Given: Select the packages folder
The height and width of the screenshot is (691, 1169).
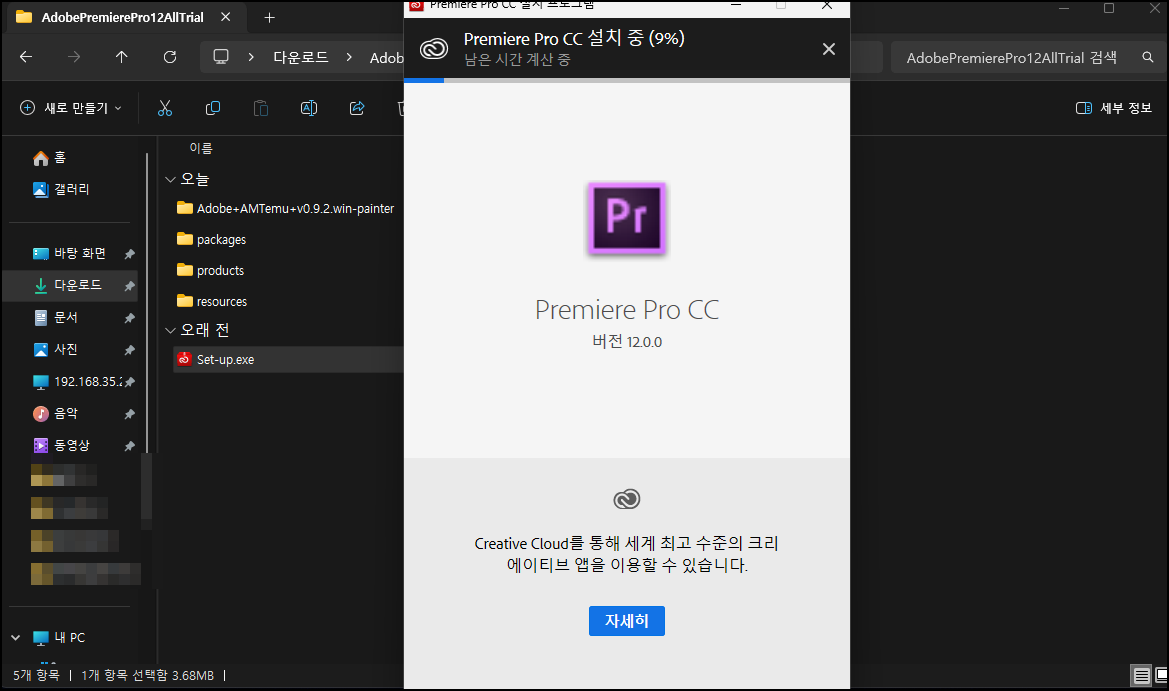Looking at the screenshot, I should point(212,239).
